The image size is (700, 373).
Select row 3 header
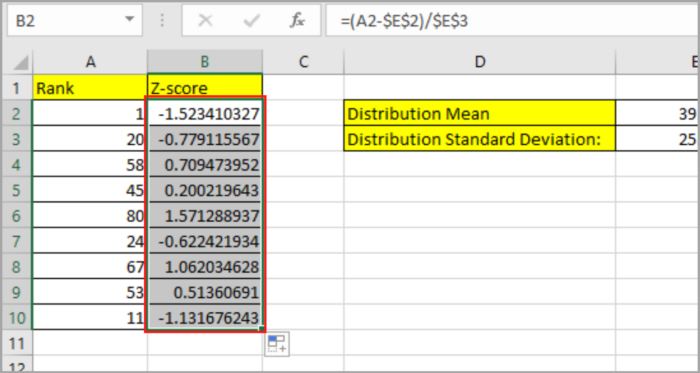(x=17, y=139)
